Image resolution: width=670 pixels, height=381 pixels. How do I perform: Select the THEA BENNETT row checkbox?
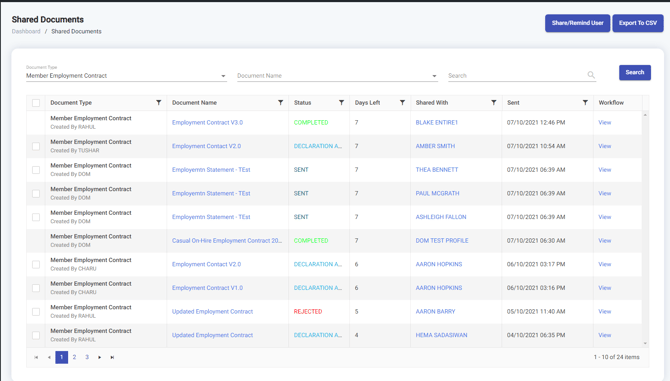(36, 170)
